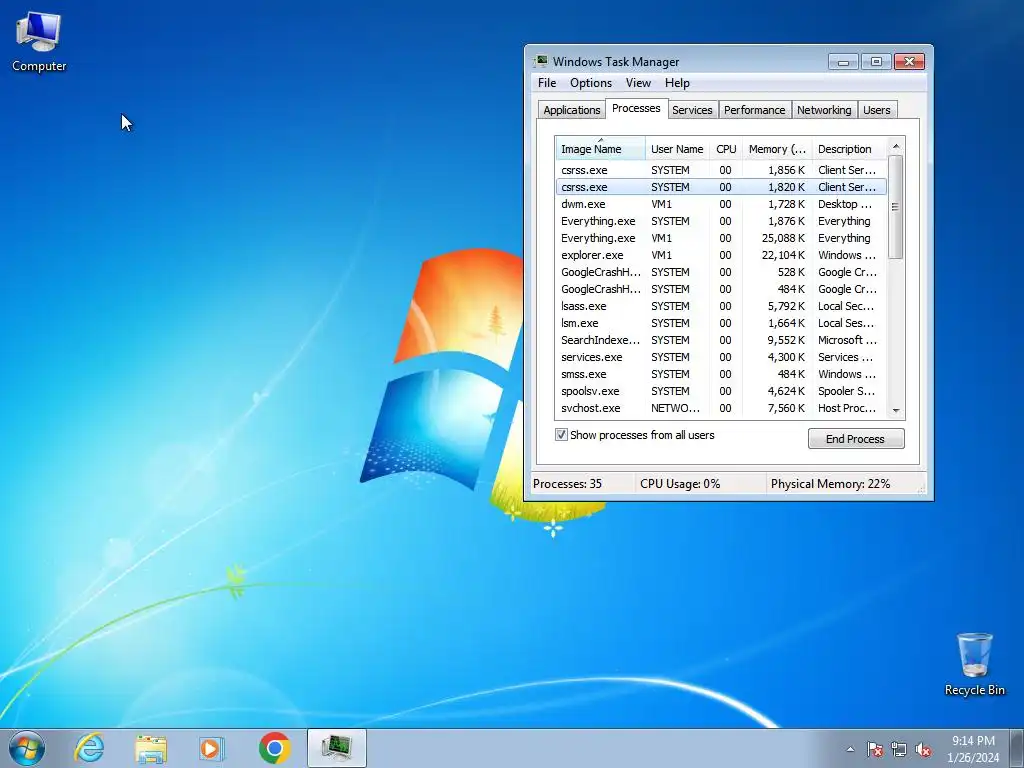Show hidden system tray icons
1024x768 pixels.
[850, 749]
